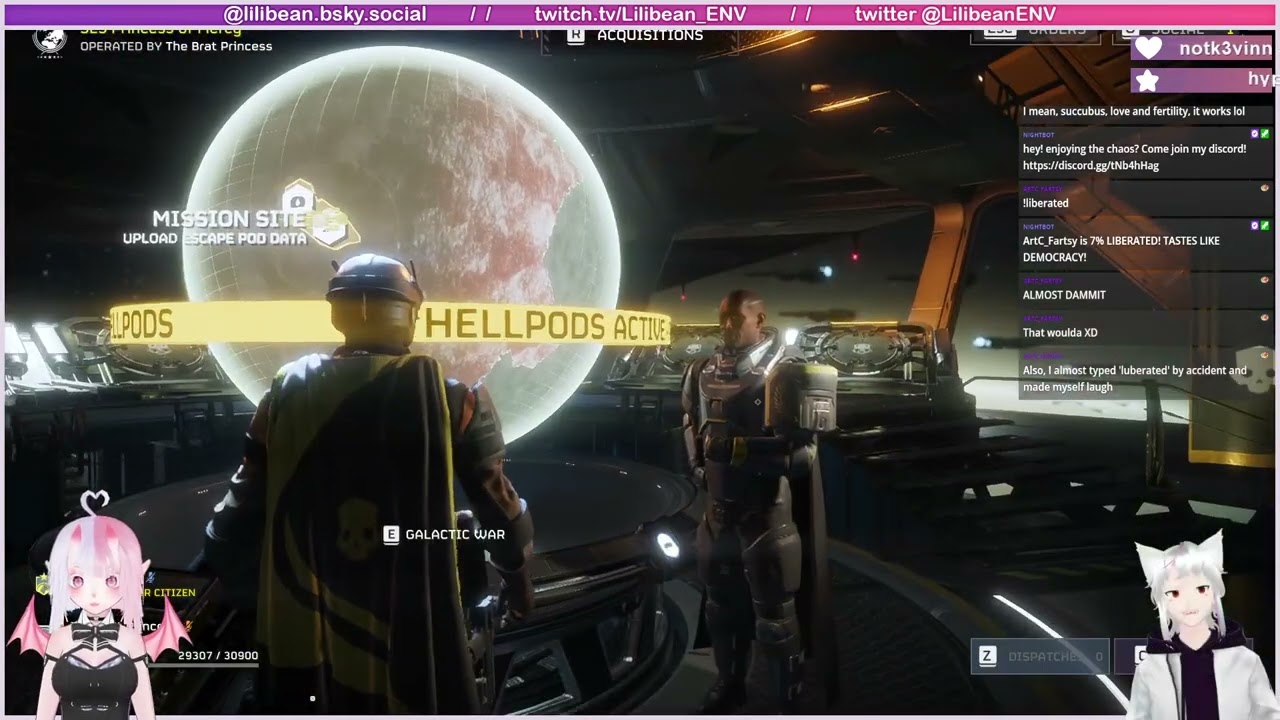1280x720 pixels.
Task: Click the succubus, love and fertility chat message
Action: (1134, 112)
